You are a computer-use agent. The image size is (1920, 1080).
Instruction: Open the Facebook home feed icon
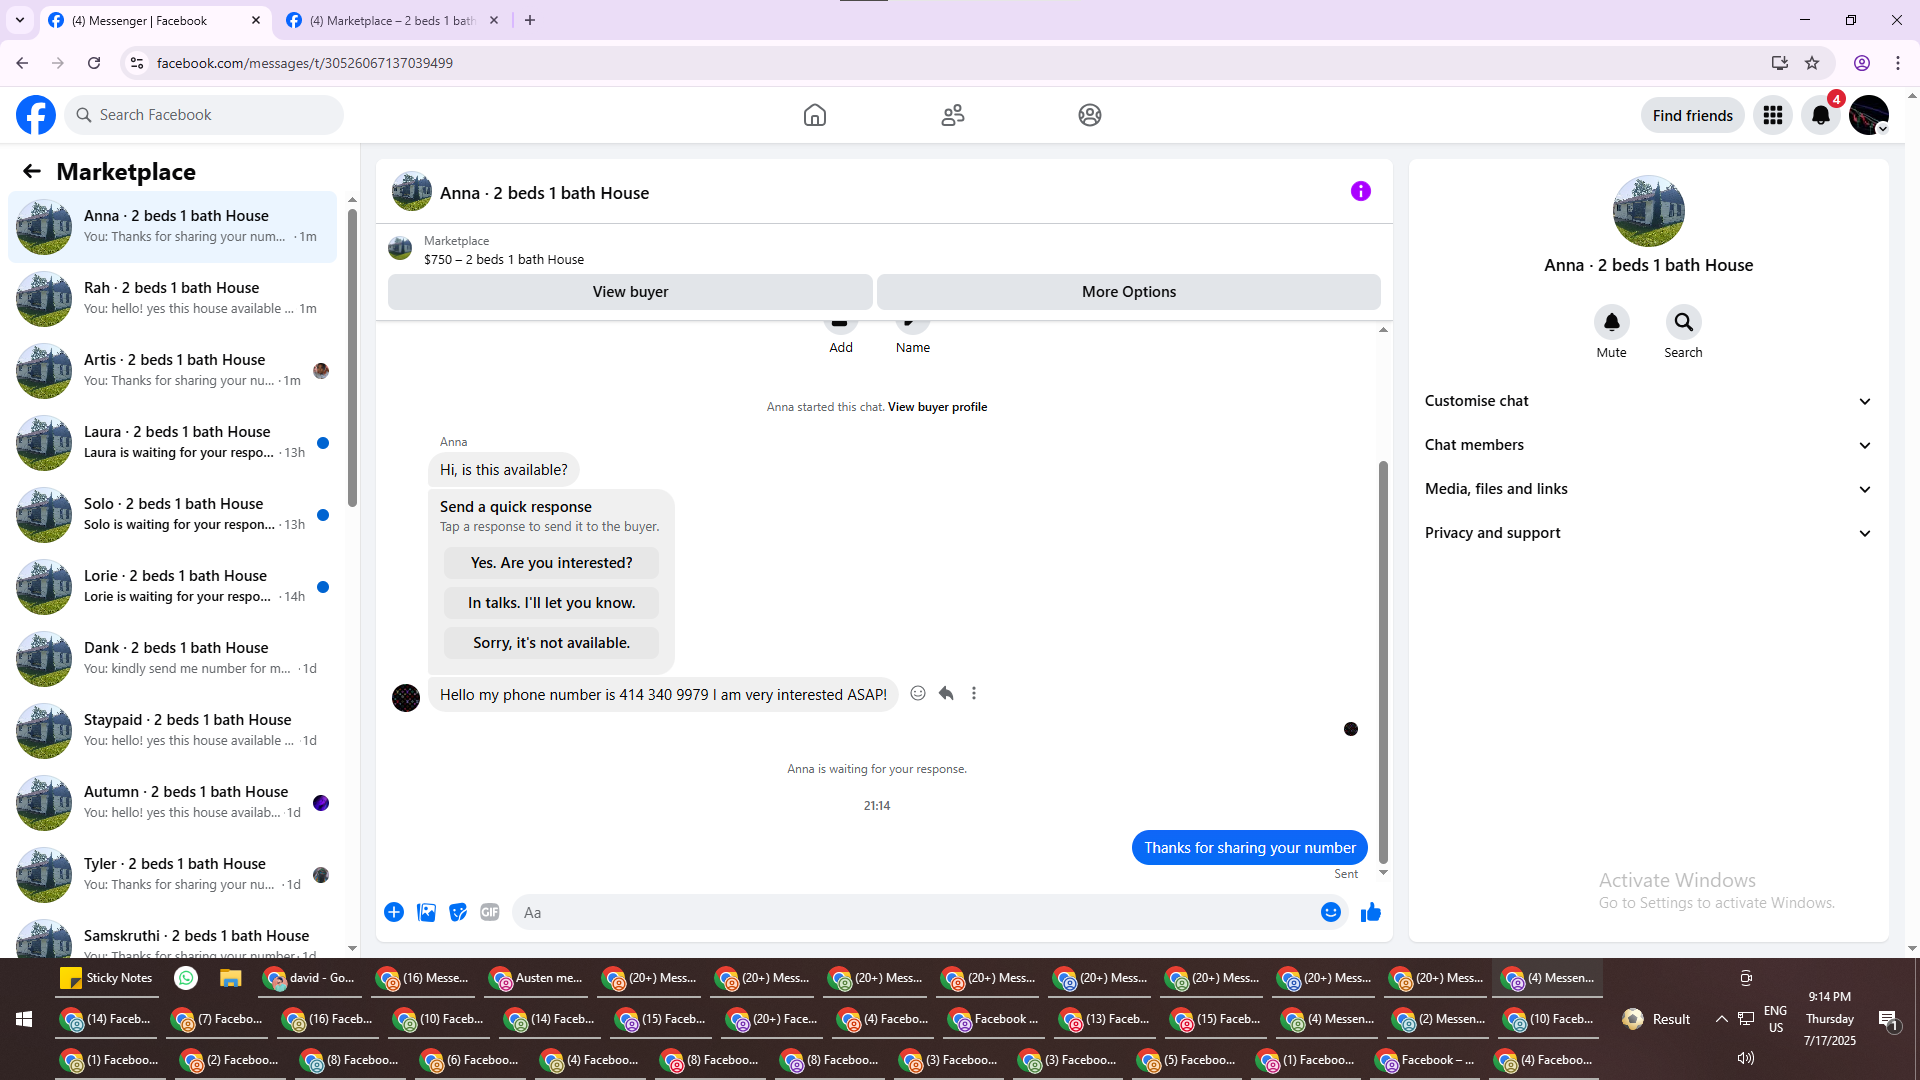click(x=815, y=115)
